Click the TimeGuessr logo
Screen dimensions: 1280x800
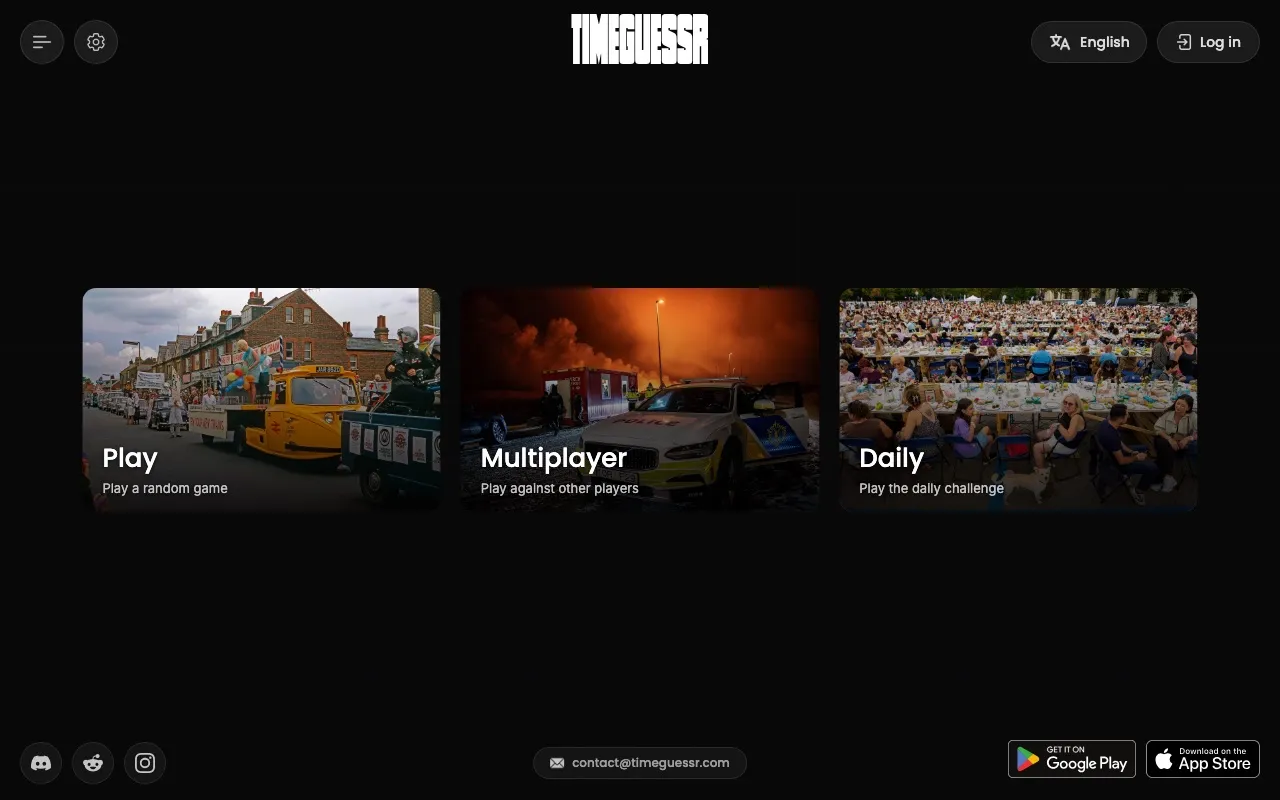640,39
